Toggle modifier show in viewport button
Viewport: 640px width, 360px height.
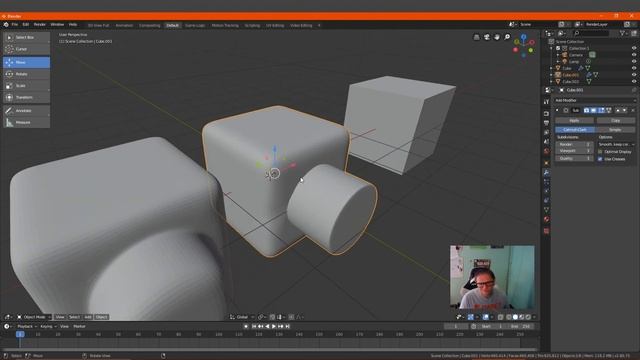(x=593, y=110)
